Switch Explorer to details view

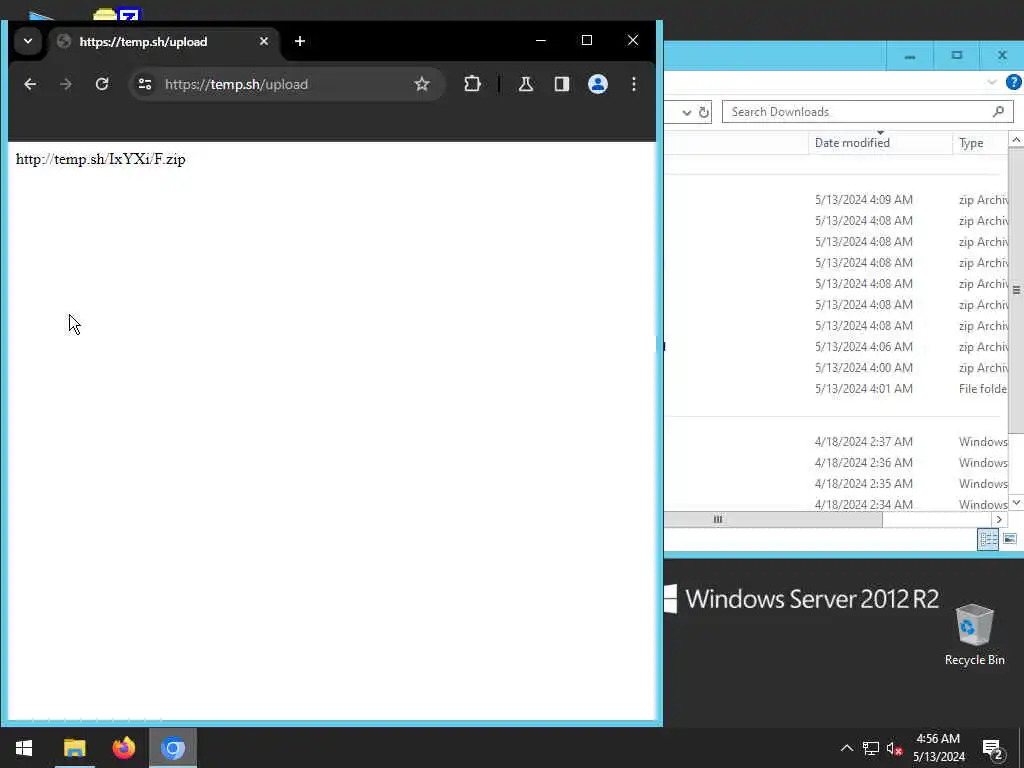[x=988, y=539]
